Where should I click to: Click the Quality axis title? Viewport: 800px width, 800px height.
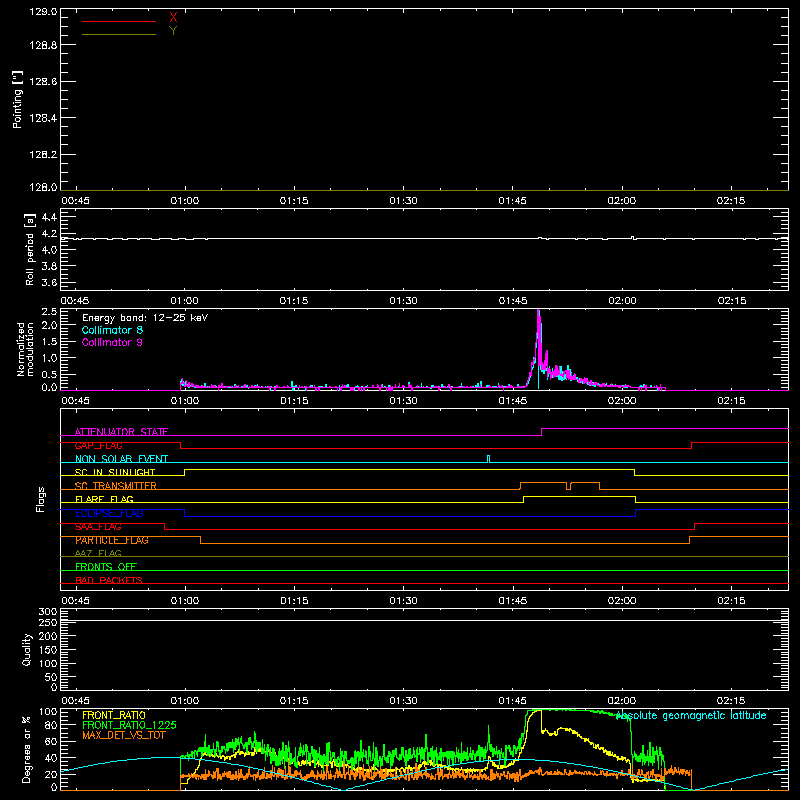27,649
